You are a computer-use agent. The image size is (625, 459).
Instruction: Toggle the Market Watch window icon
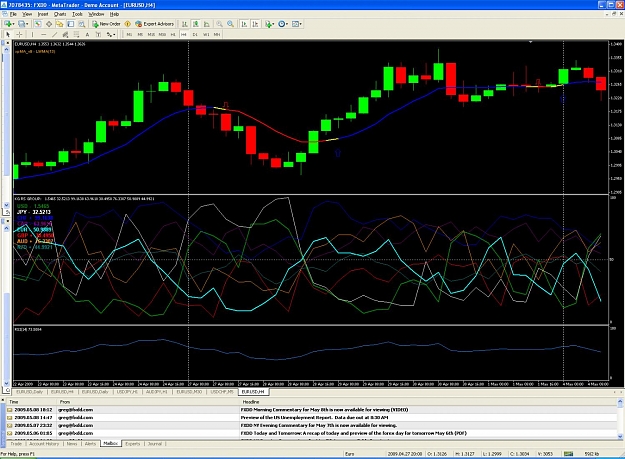pyautogui.click(x=38, y=24)
